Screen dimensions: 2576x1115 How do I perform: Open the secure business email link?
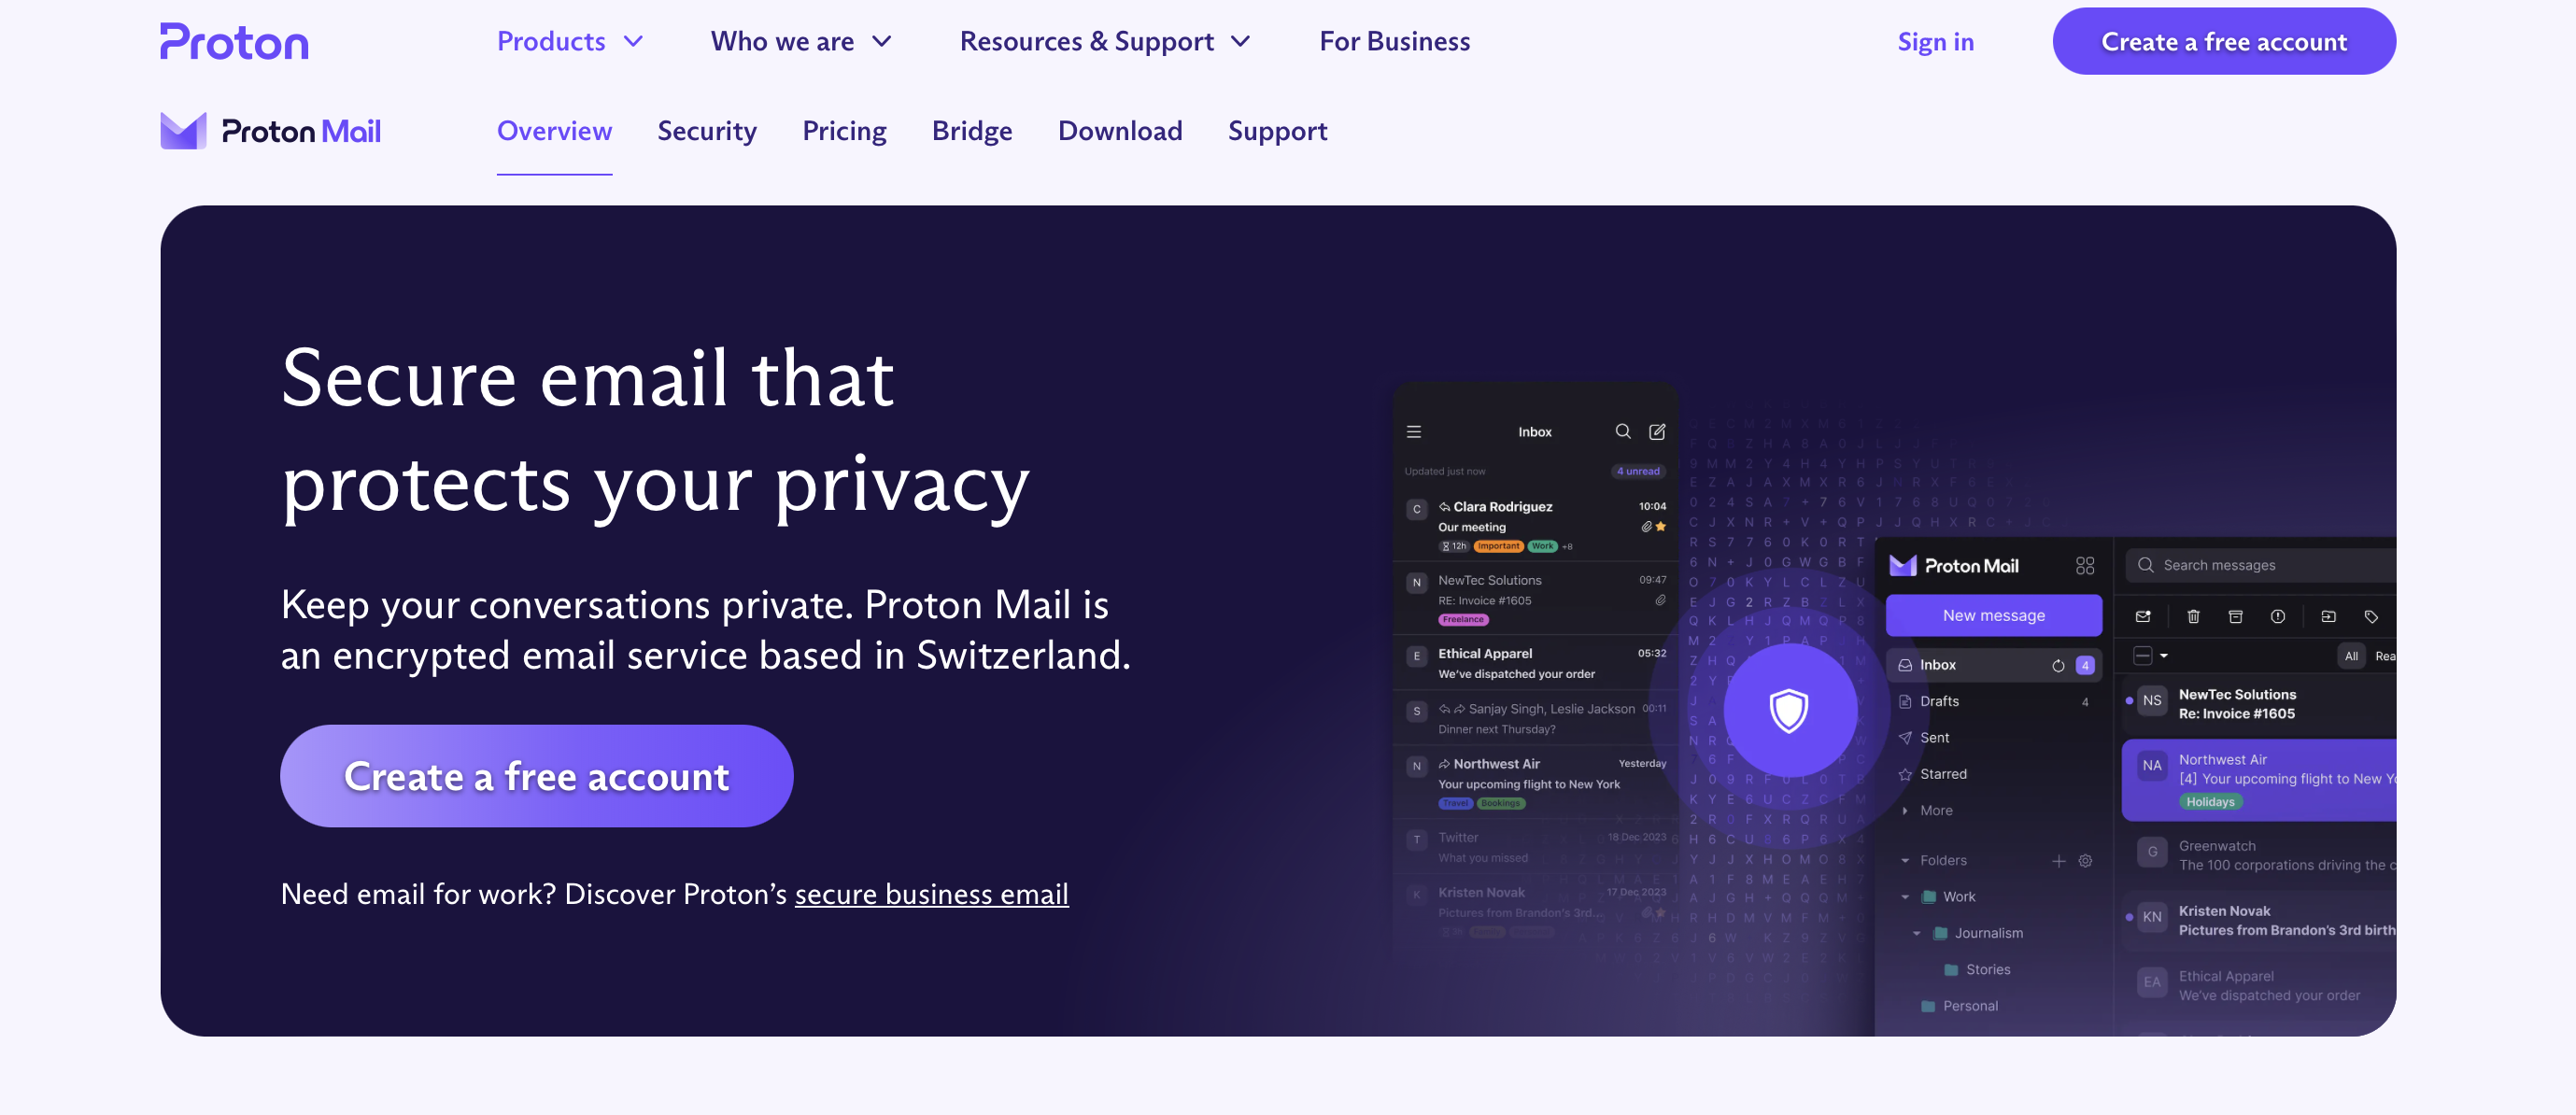tap(931, 894)
